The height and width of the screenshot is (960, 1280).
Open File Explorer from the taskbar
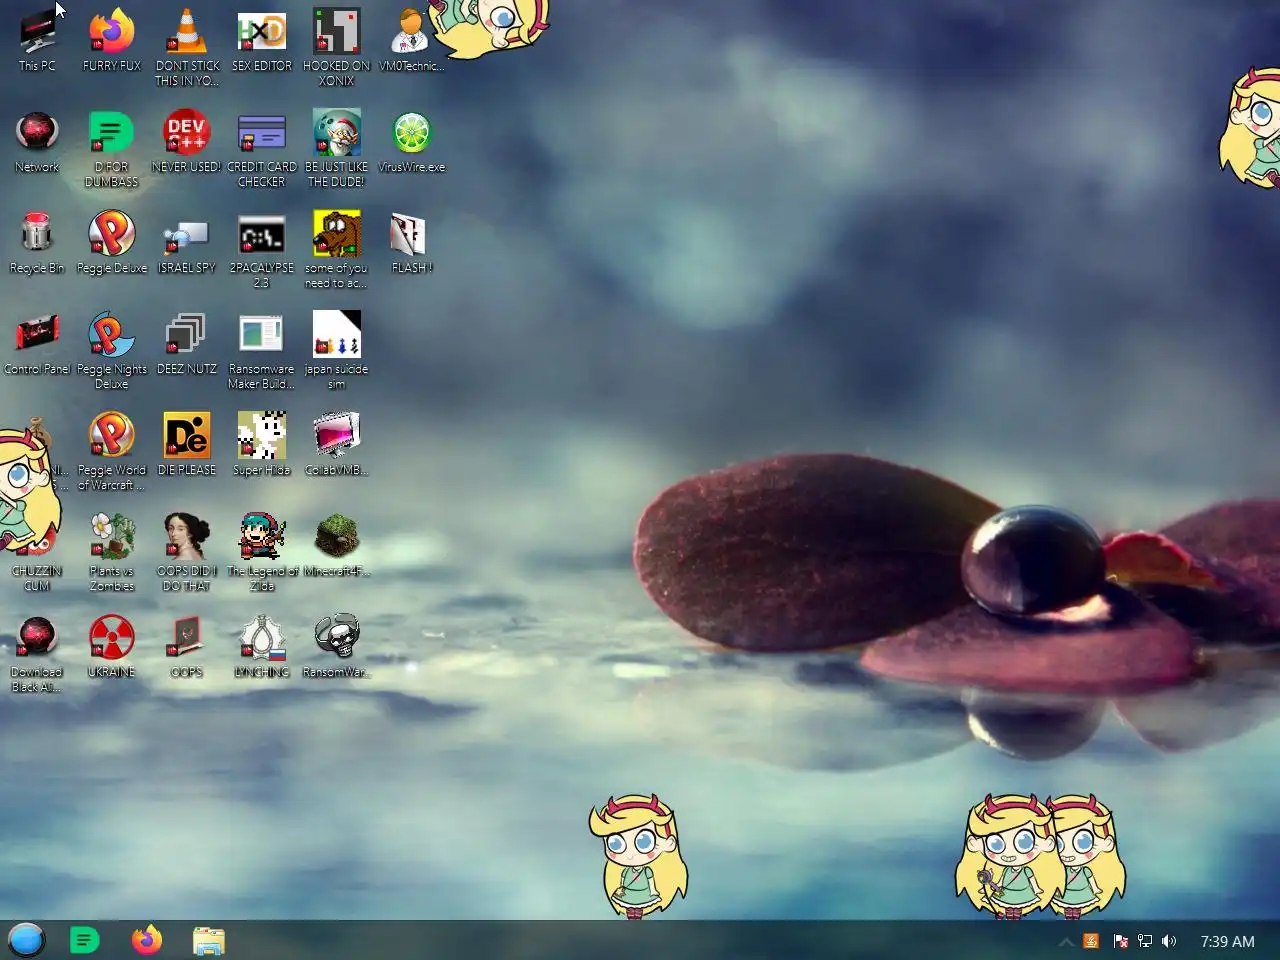(209, 941)
